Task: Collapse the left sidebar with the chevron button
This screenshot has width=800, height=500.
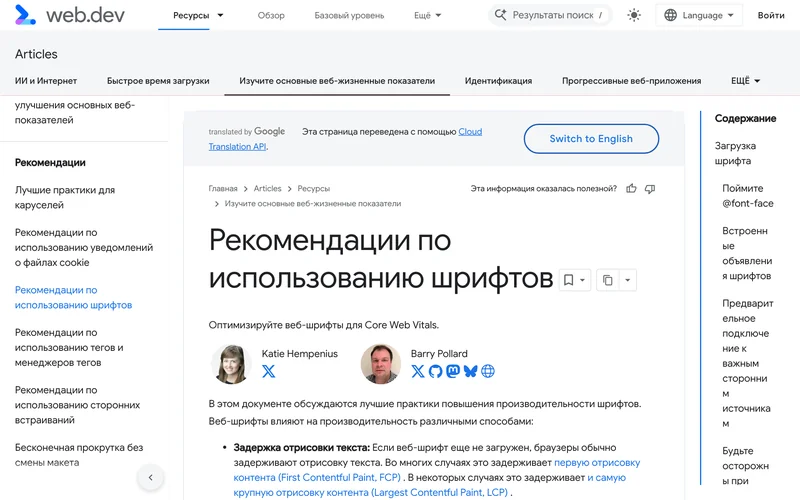Action: click(151, 478)
